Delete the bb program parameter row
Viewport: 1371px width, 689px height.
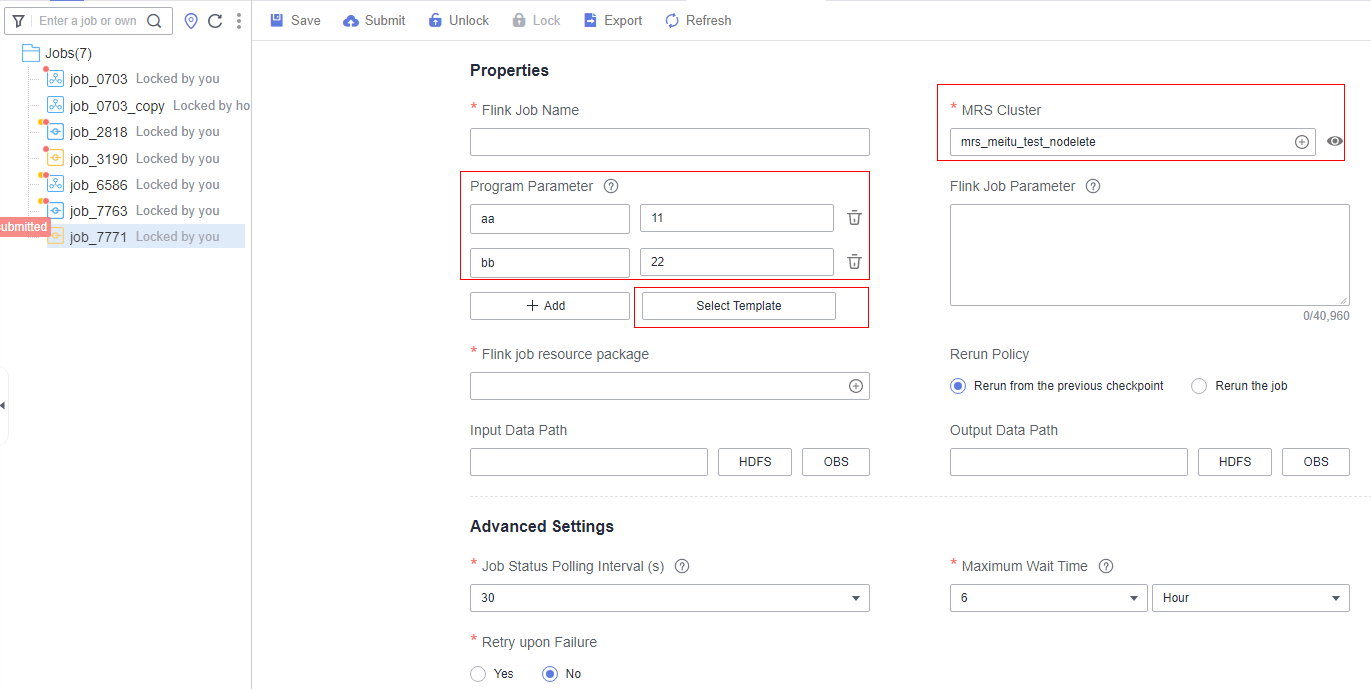(854, 262)
